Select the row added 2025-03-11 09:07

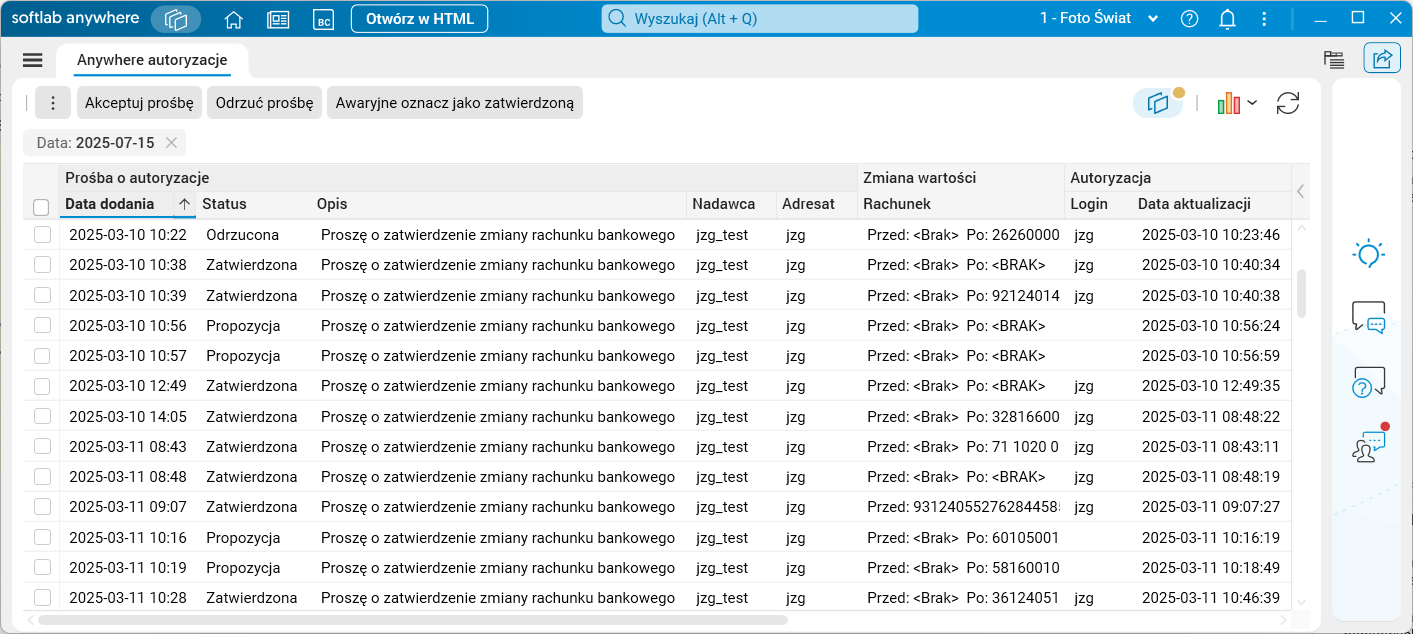click(42, 507)
